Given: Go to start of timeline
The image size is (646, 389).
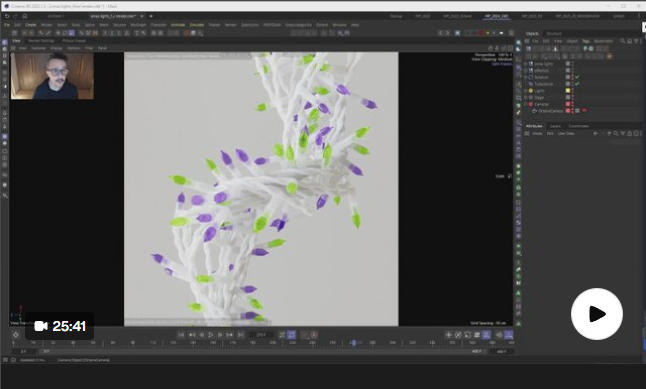Looking at the screenshot, I should click(181, 335).
